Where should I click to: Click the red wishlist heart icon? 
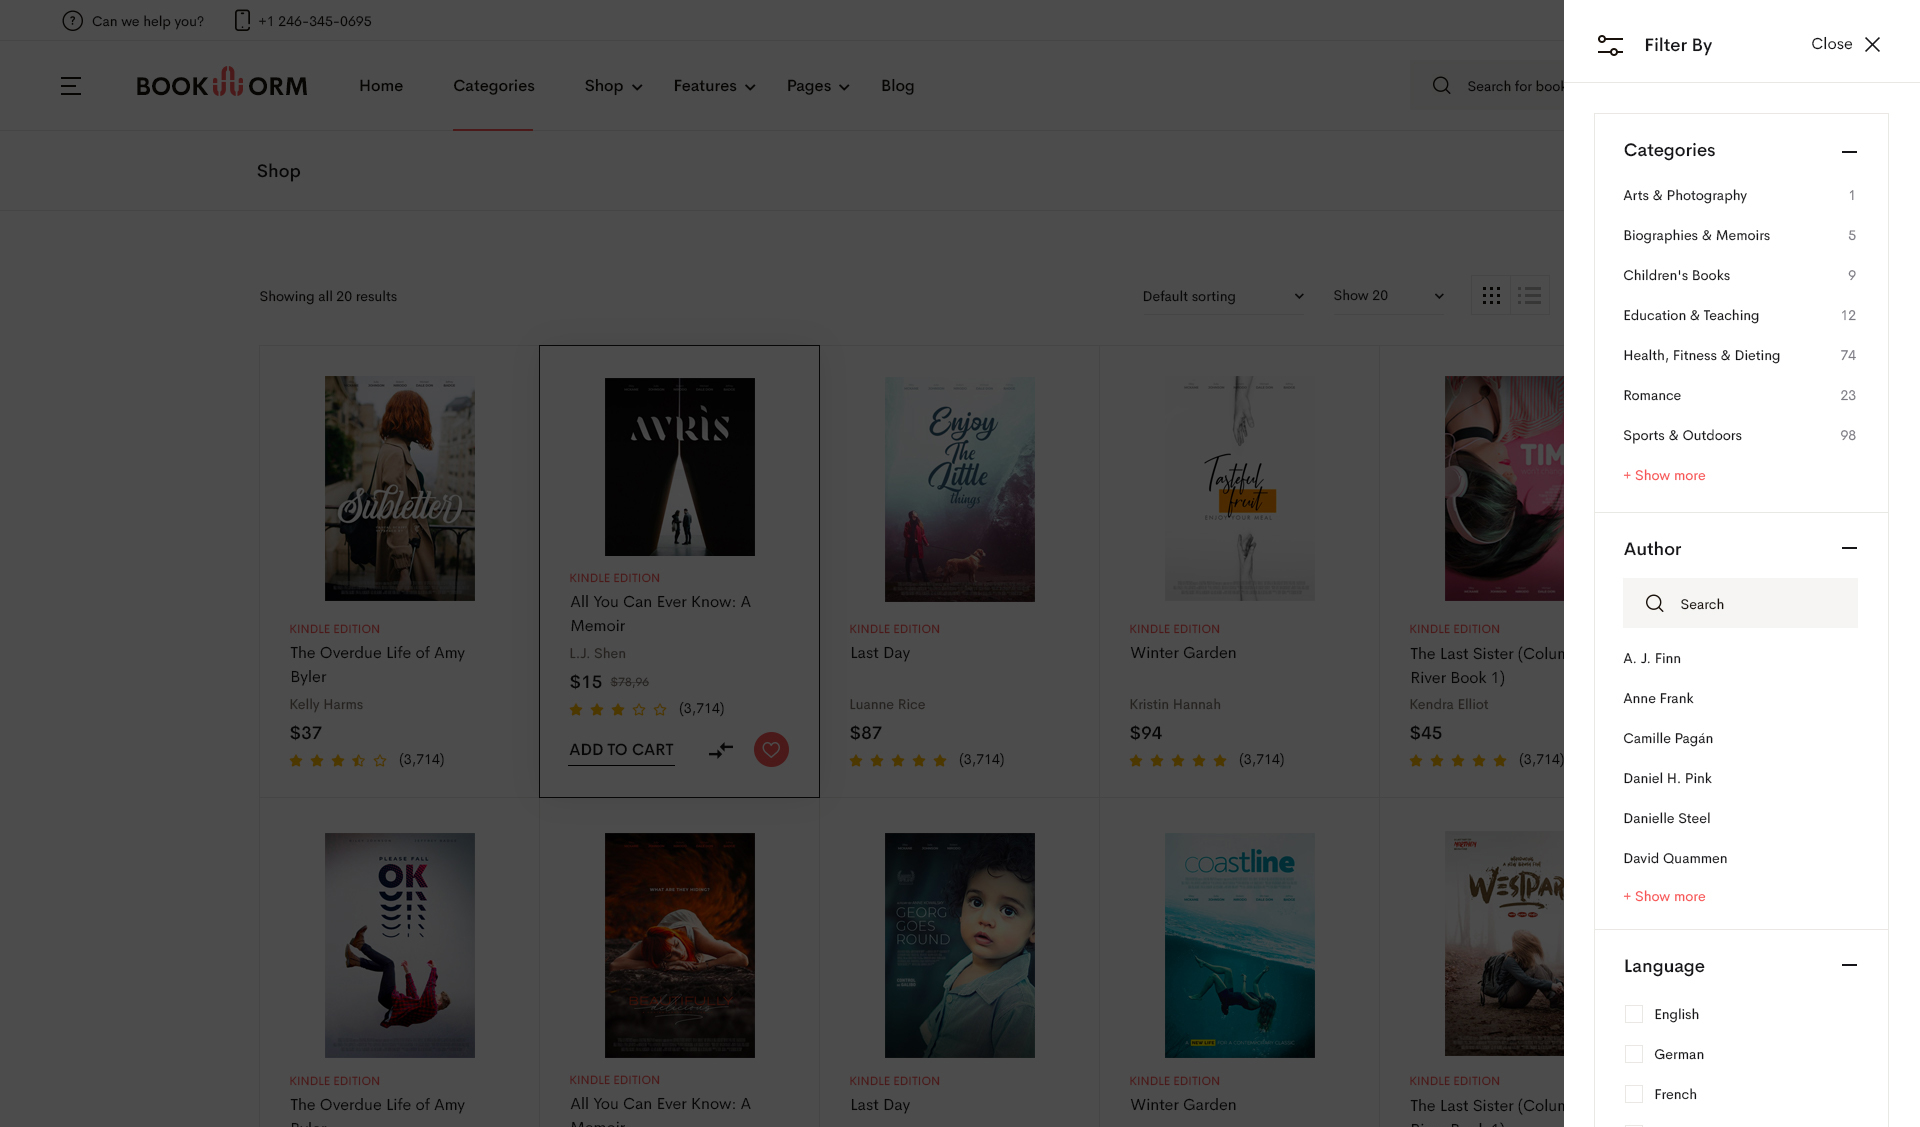[x=771, y=750]
